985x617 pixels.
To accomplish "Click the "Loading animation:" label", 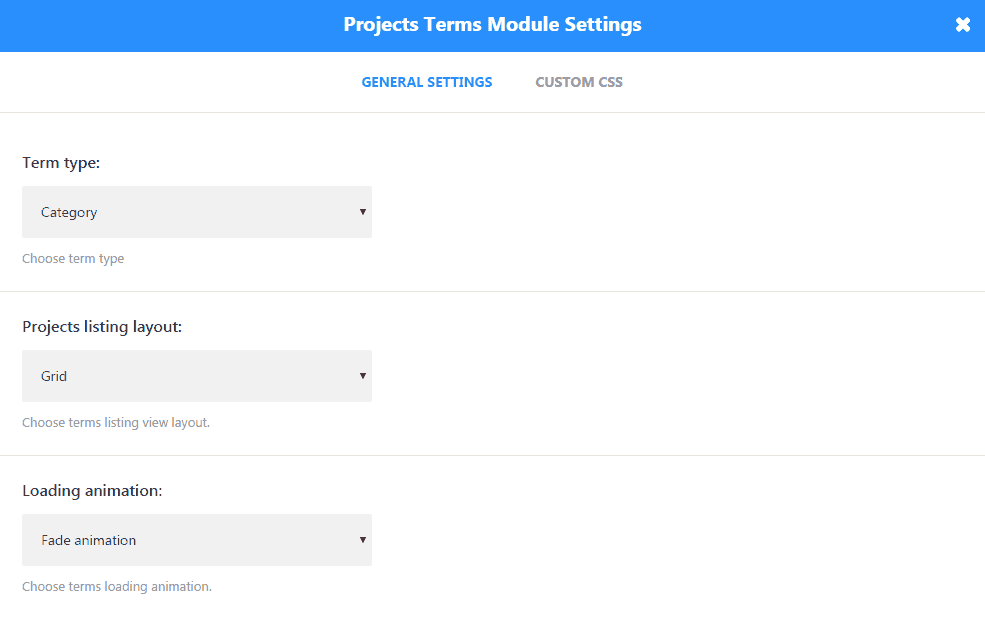I will click(92, 490).
